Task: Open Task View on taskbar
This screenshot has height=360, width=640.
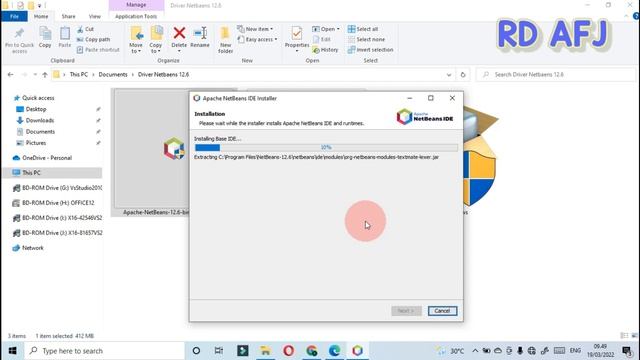Action: pos(219,351)
